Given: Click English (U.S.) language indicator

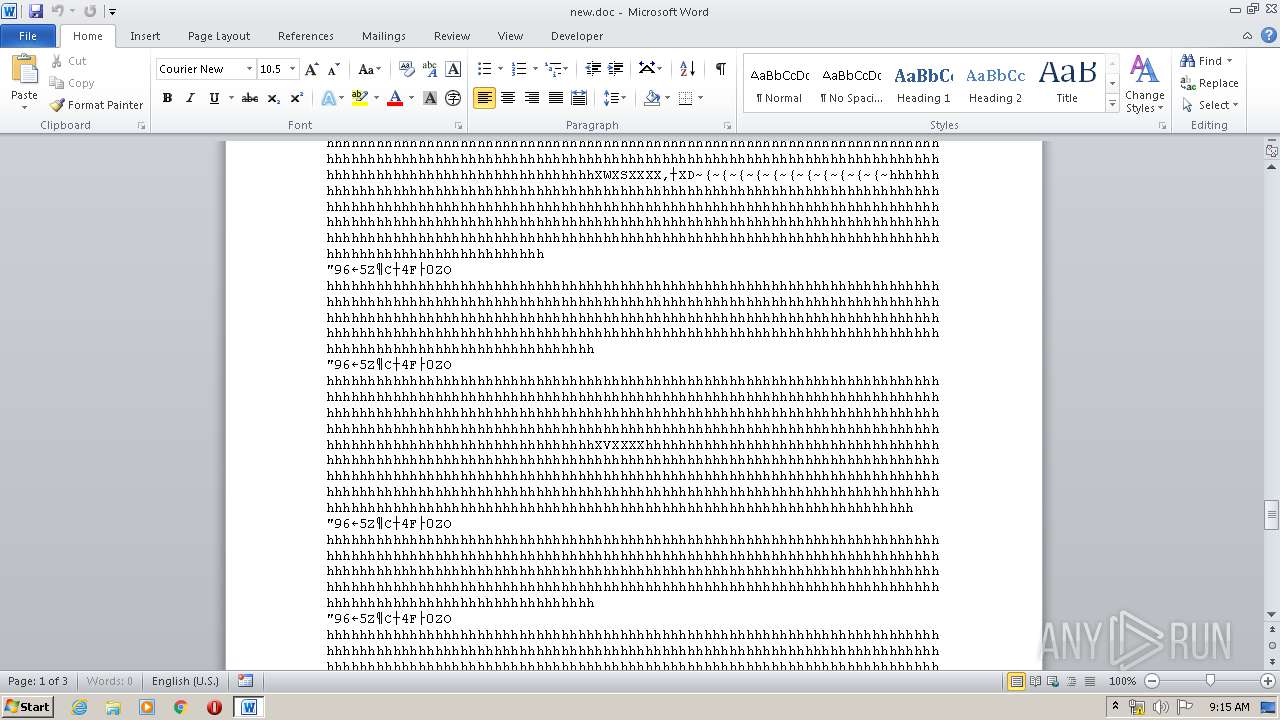Looking at the screenshot, I should pos(185,681).
